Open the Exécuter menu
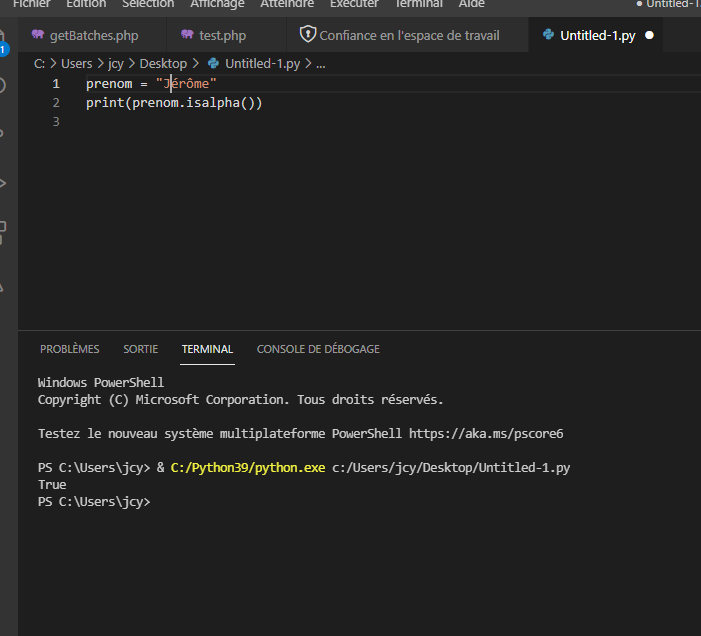701x636 pixels. tap(354, 4)
